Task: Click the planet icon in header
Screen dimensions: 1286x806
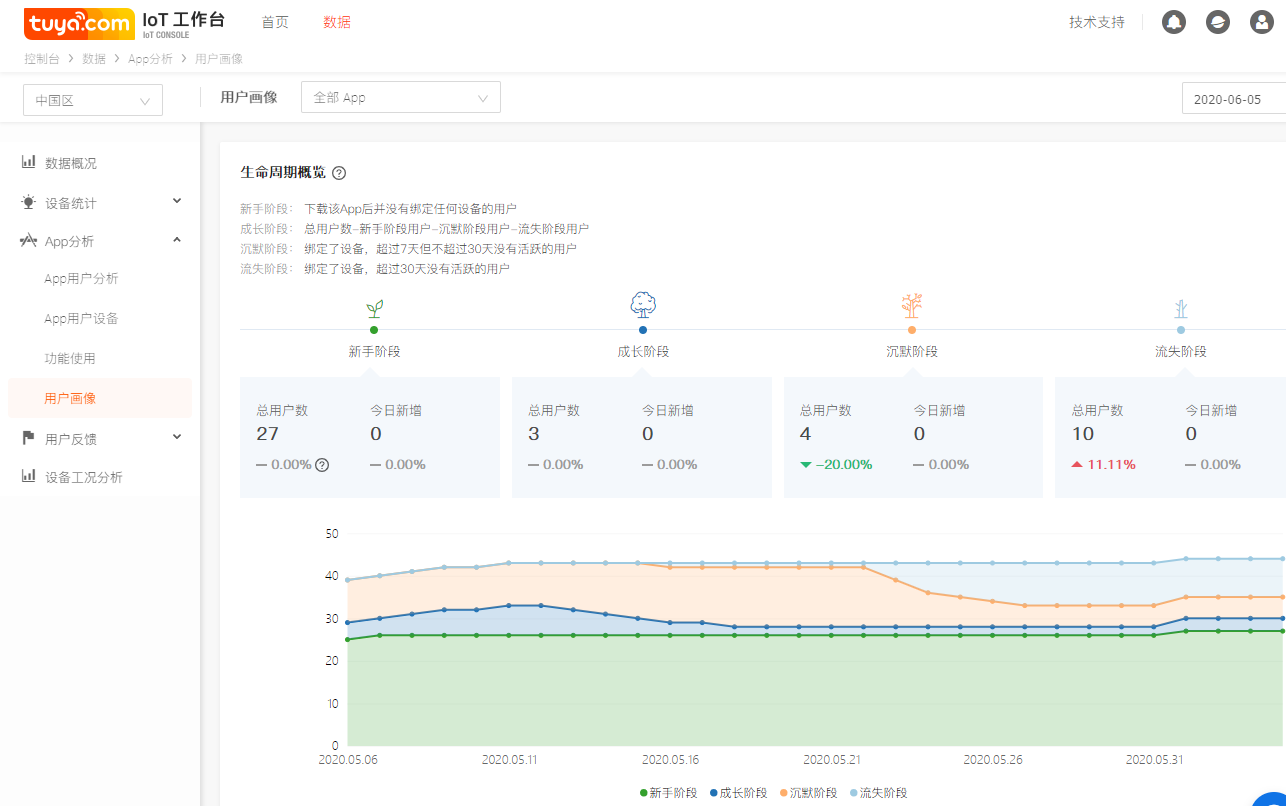Action: coord(1218,22)
